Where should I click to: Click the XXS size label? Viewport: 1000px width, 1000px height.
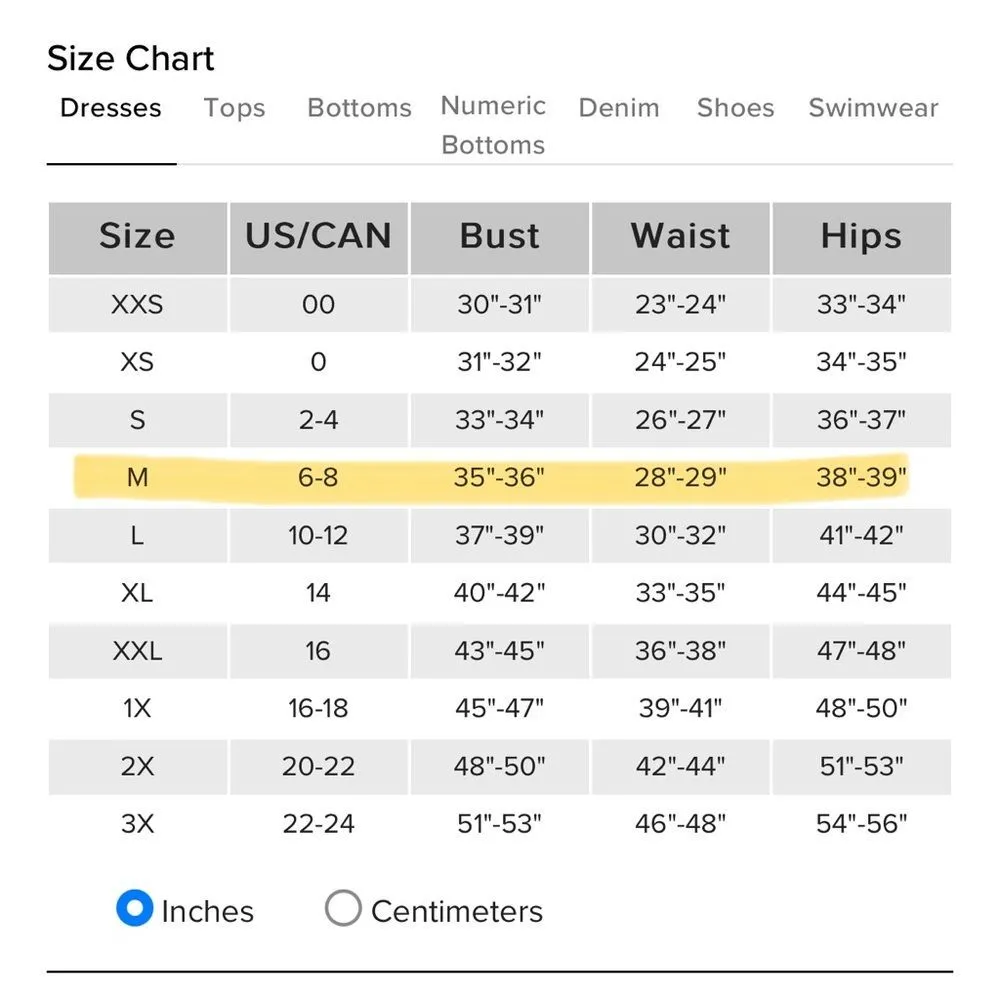(137, 304)
